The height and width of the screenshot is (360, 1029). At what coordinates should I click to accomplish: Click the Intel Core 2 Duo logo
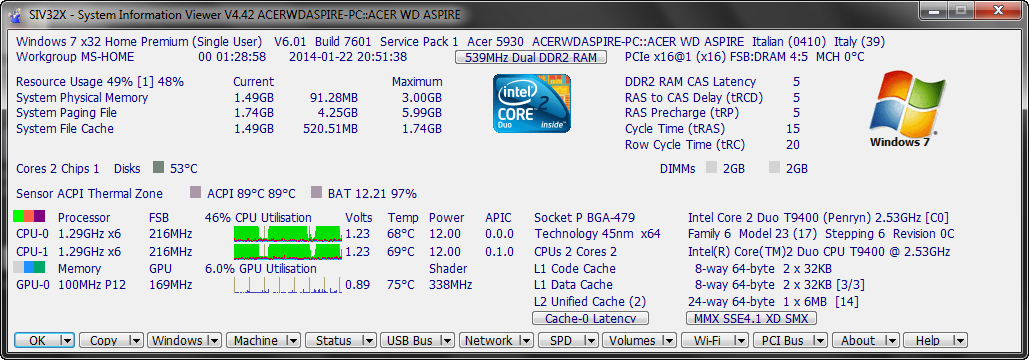point(532,103)
